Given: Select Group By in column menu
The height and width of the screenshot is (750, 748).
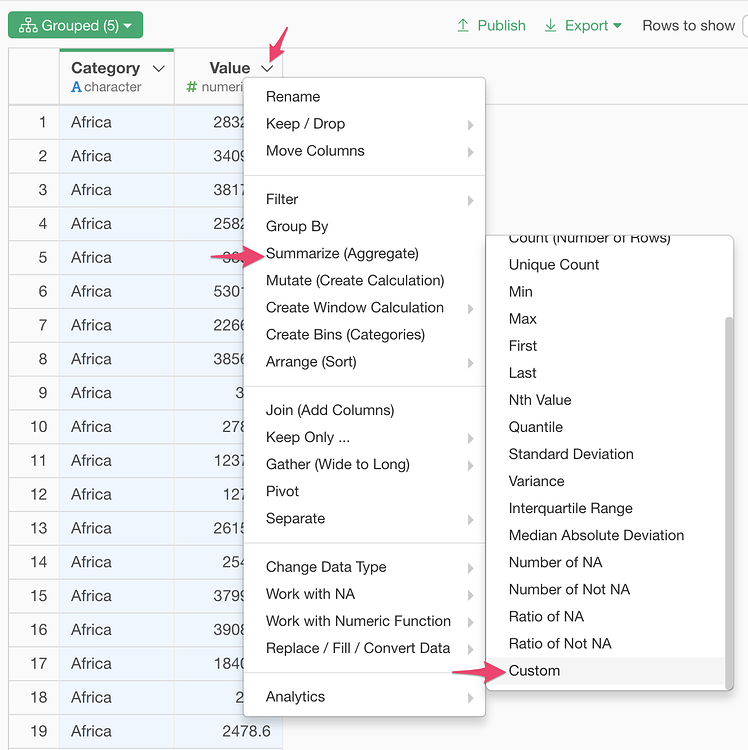Looking at the screenshot, I should (364, 226).
